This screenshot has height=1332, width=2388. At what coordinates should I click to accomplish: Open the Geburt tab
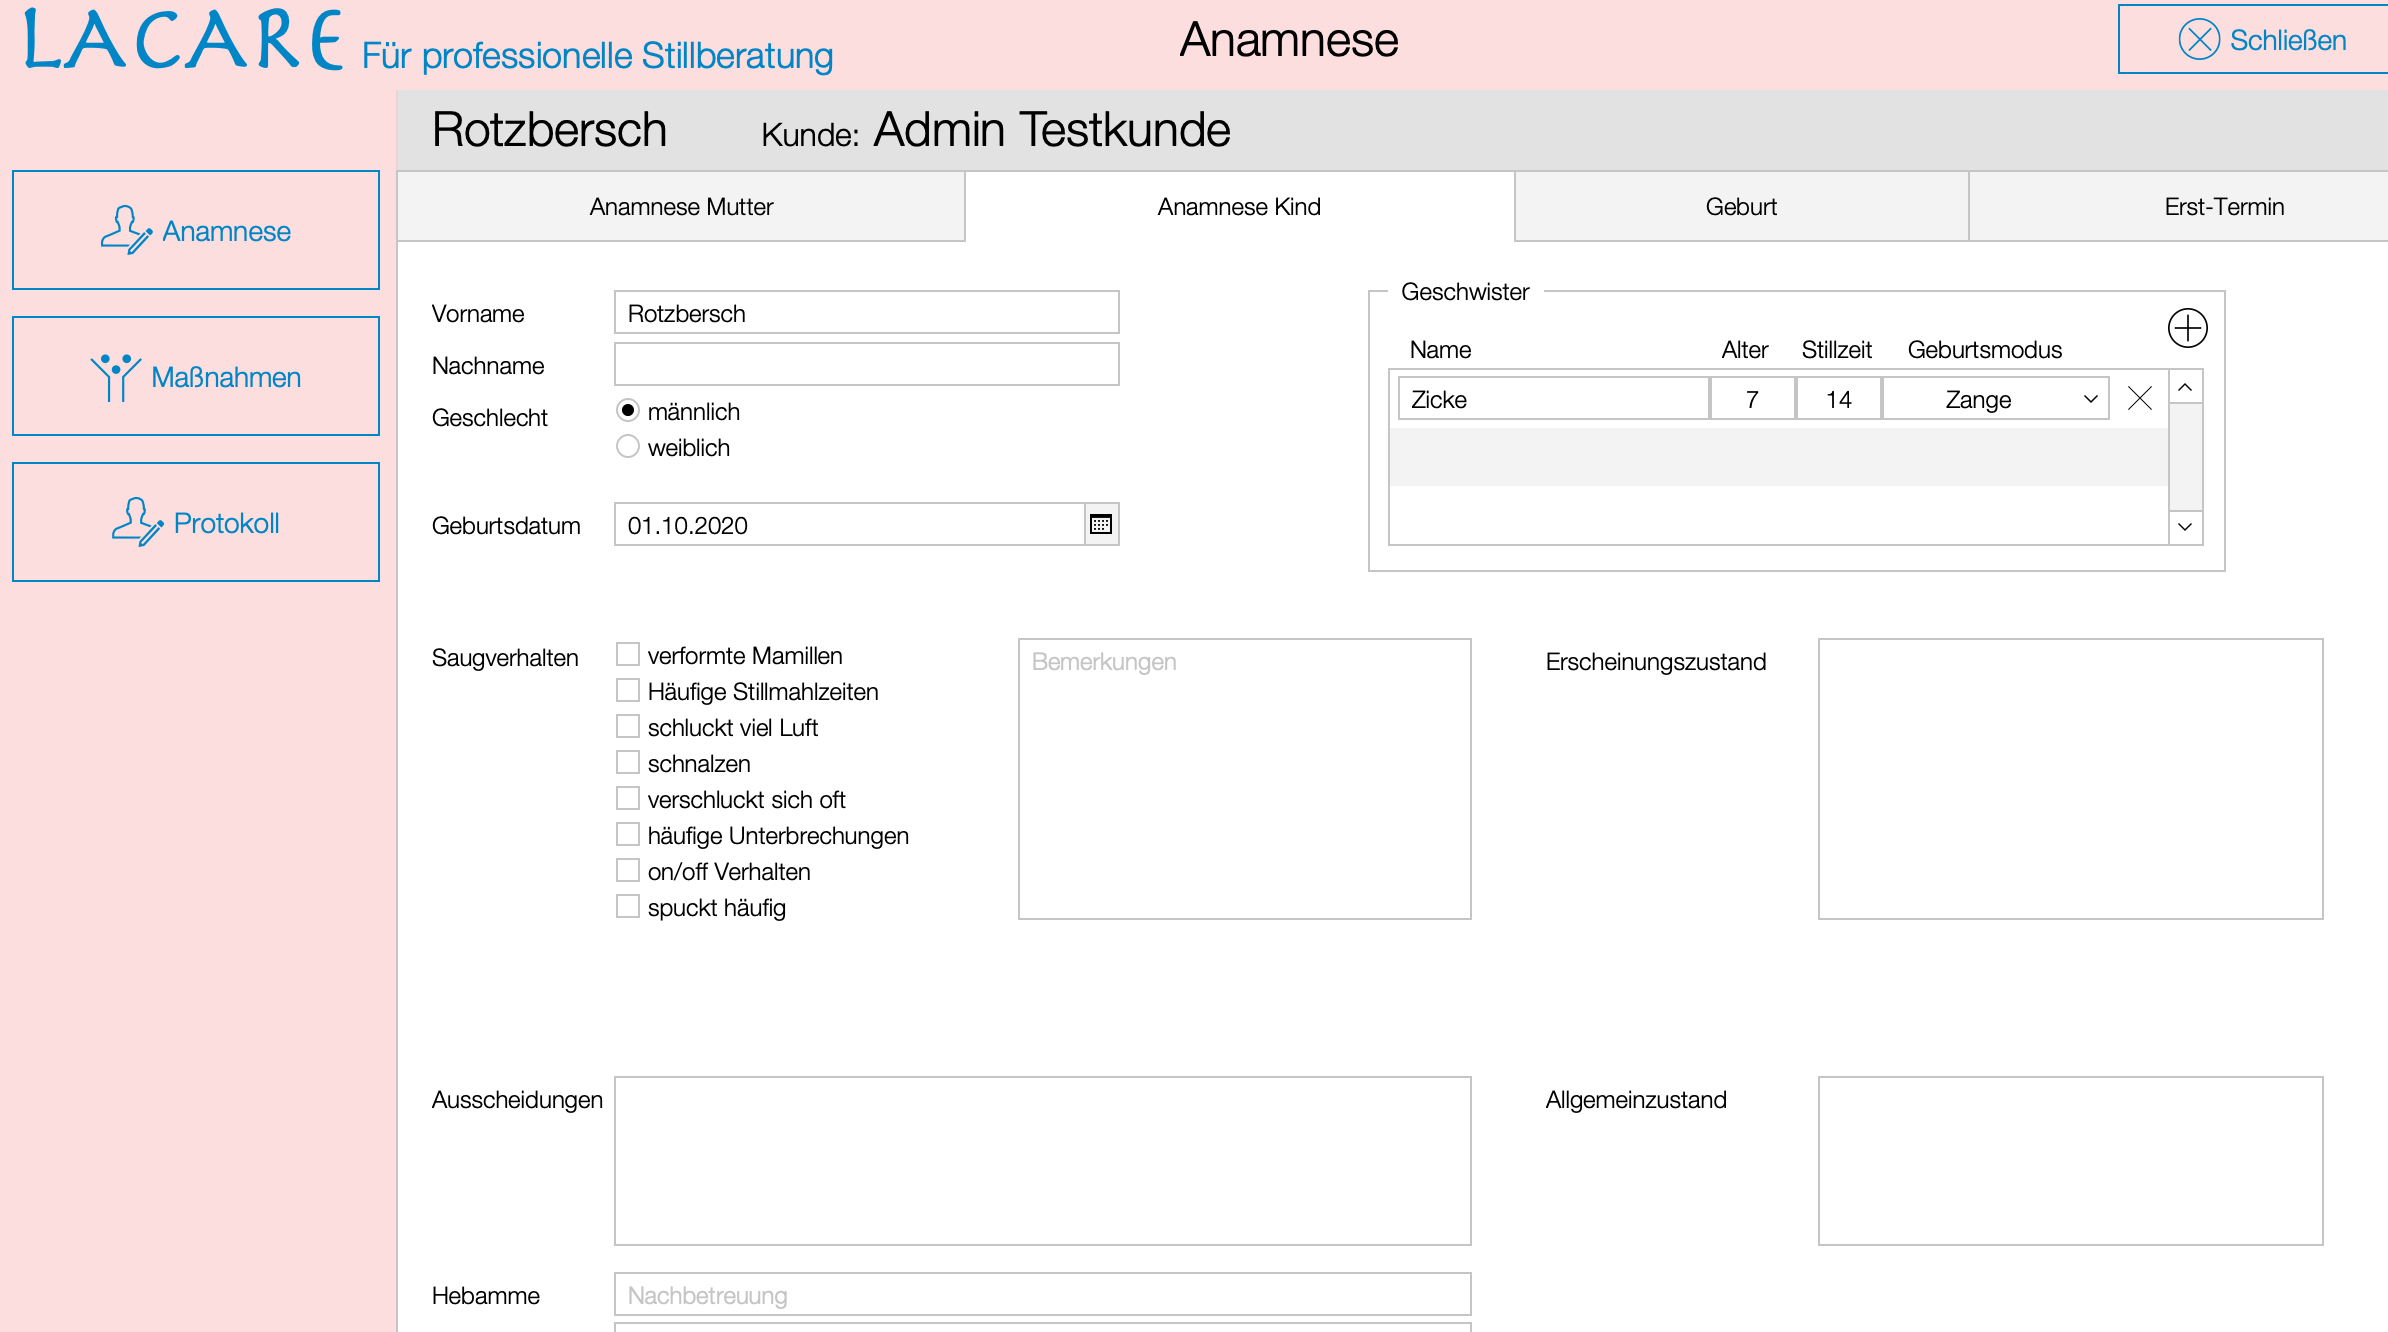(x=1741, y=207)
